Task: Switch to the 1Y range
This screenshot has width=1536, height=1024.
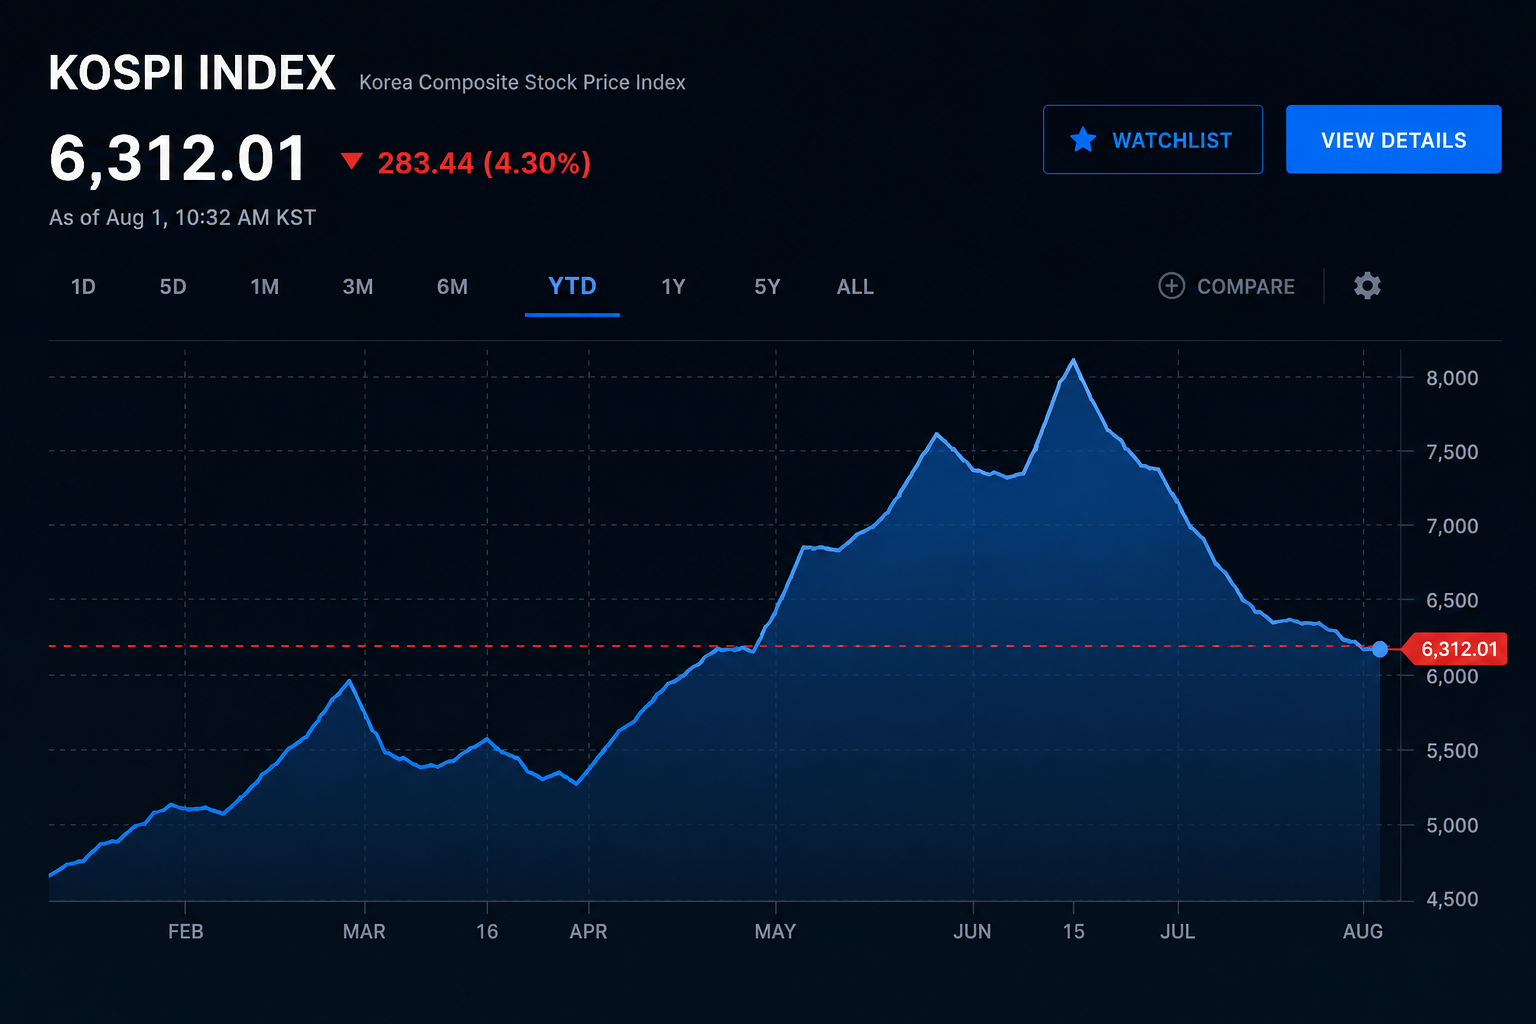Action: [x=673, y=287]
